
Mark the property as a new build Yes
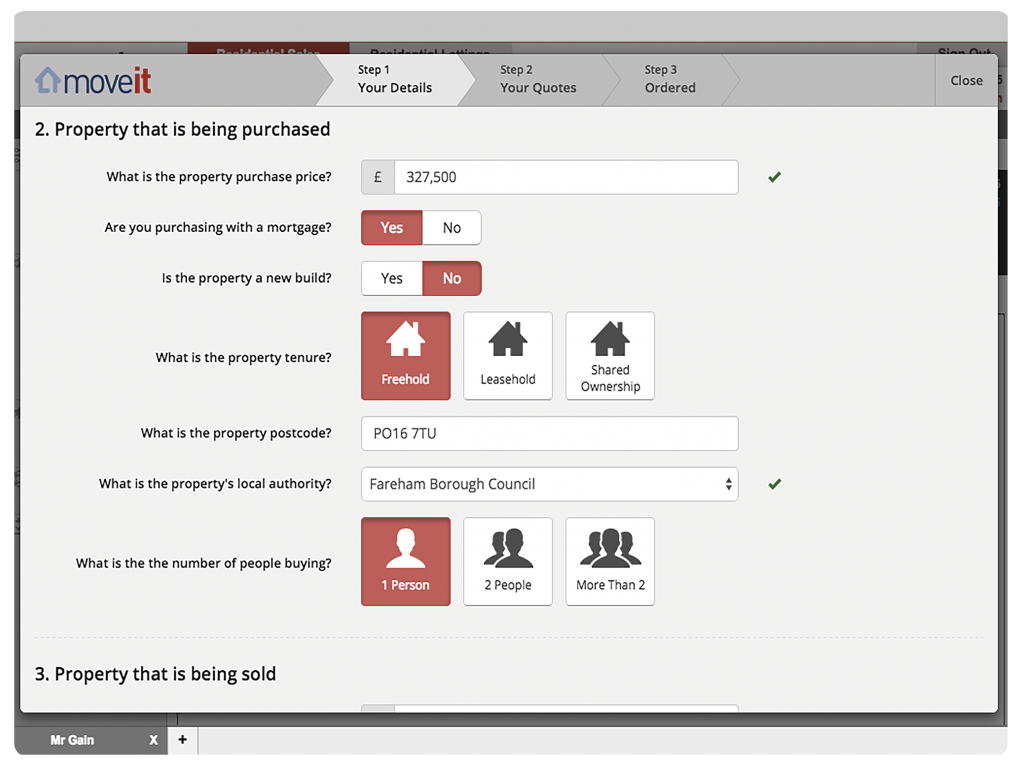point(392,279)
